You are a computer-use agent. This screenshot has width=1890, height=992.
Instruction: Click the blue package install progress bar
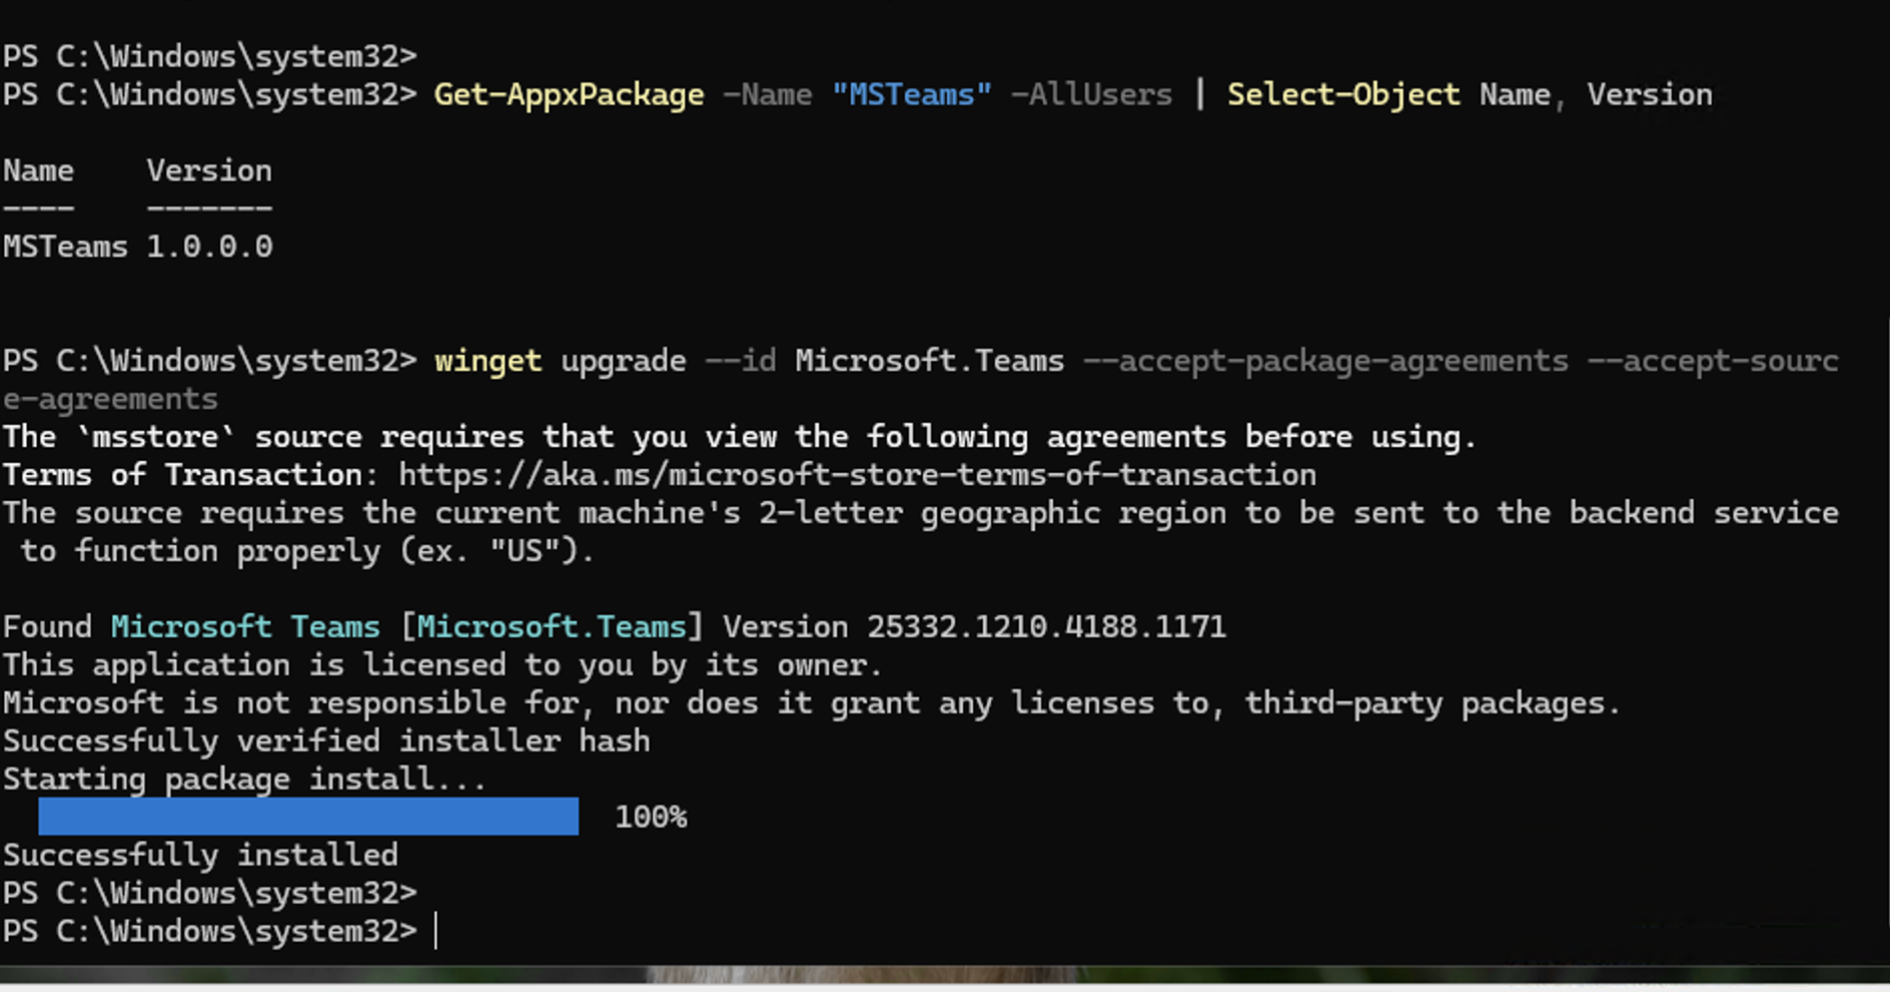pos(308,816)
